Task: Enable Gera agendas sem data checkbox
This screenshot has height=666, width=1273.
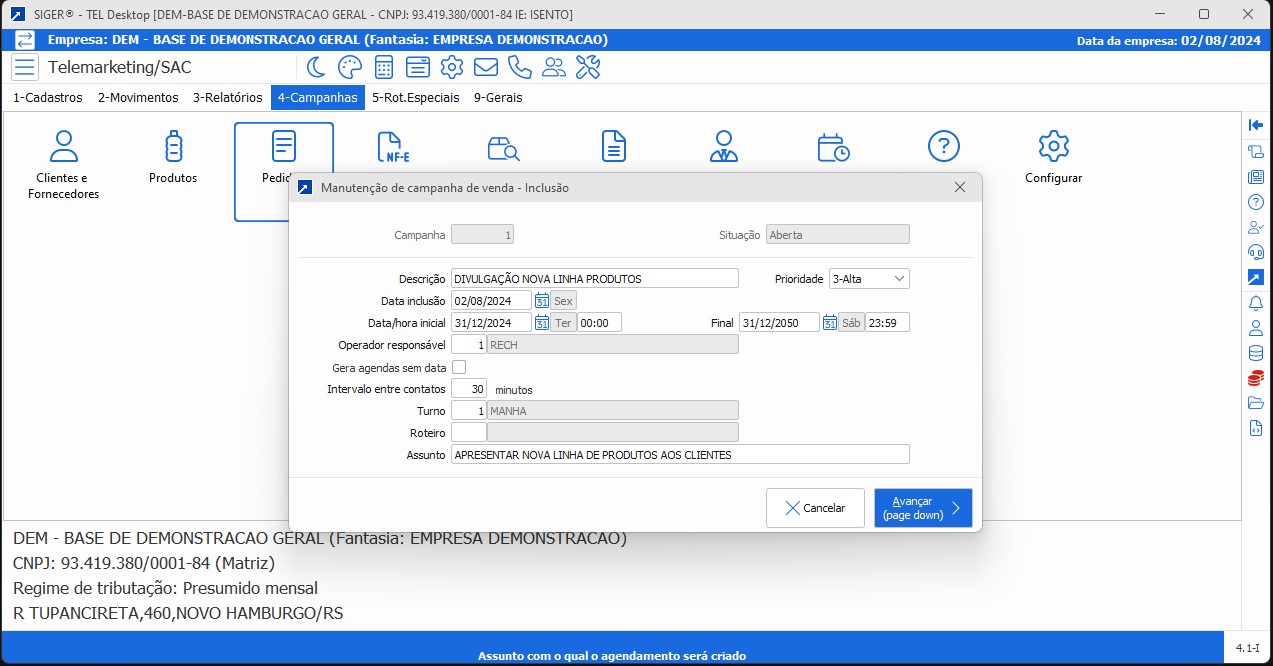Action: click(x=459, y=368)
